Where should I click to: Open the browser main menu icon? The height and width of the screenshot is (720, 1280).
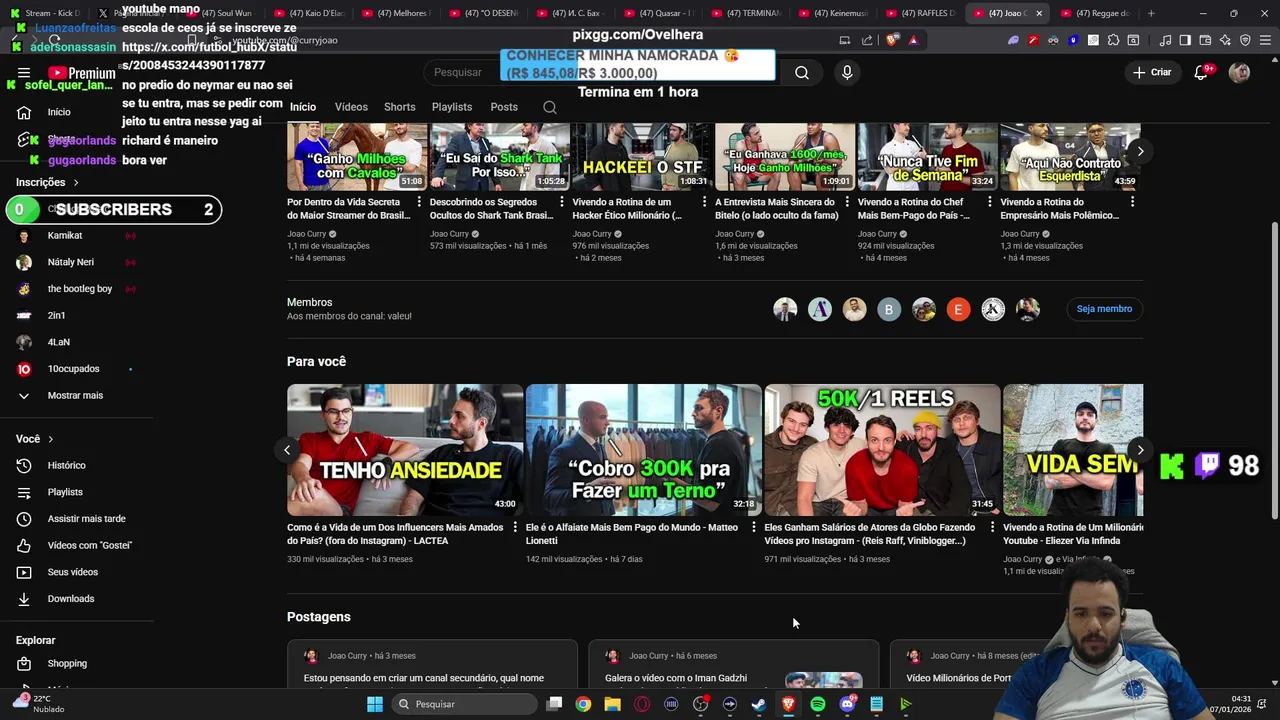pos(1265,40)
